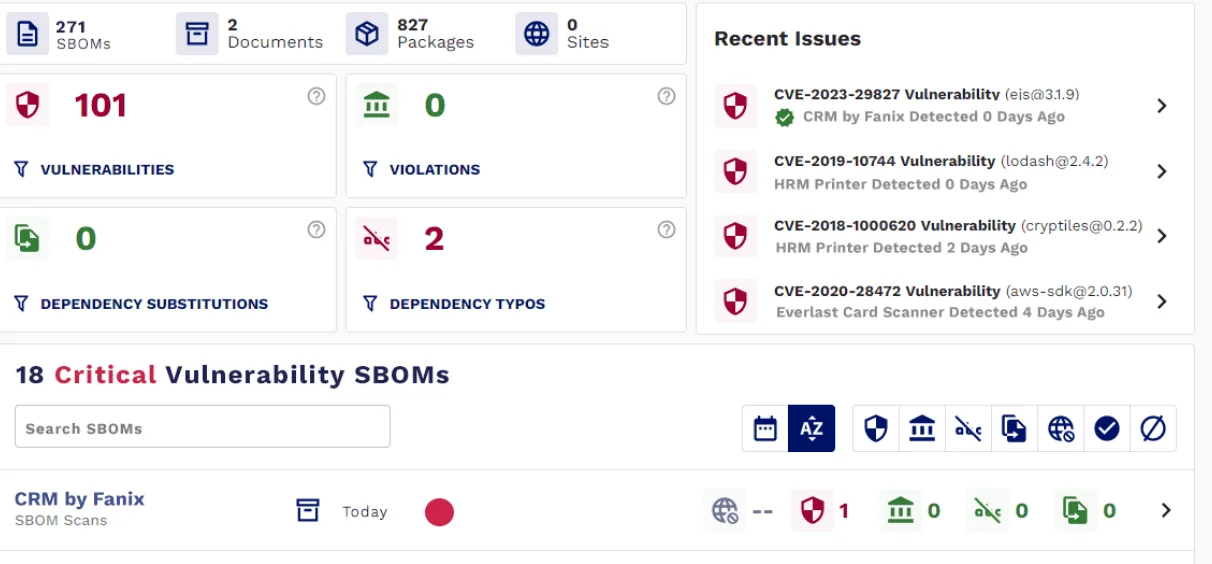The image size is (1212, 564).
Task: Click the Documents archive icon
Action: click(197, 34)
